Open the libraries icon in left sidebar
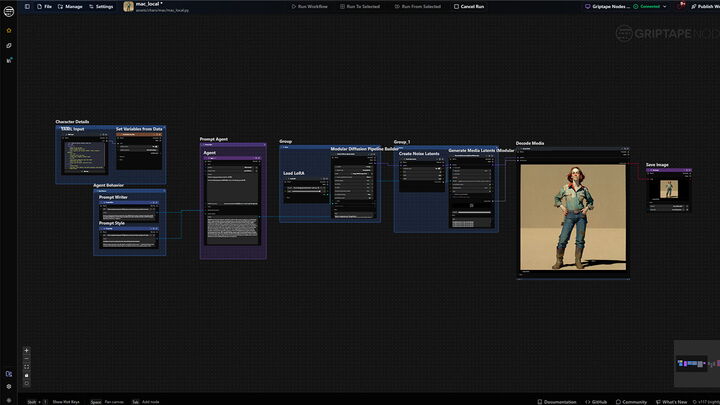 [x=9, y=45]
